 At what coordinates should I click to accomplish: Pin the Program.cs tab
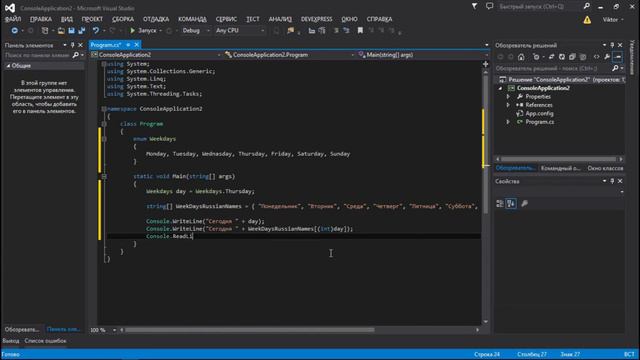pos(128,45)
